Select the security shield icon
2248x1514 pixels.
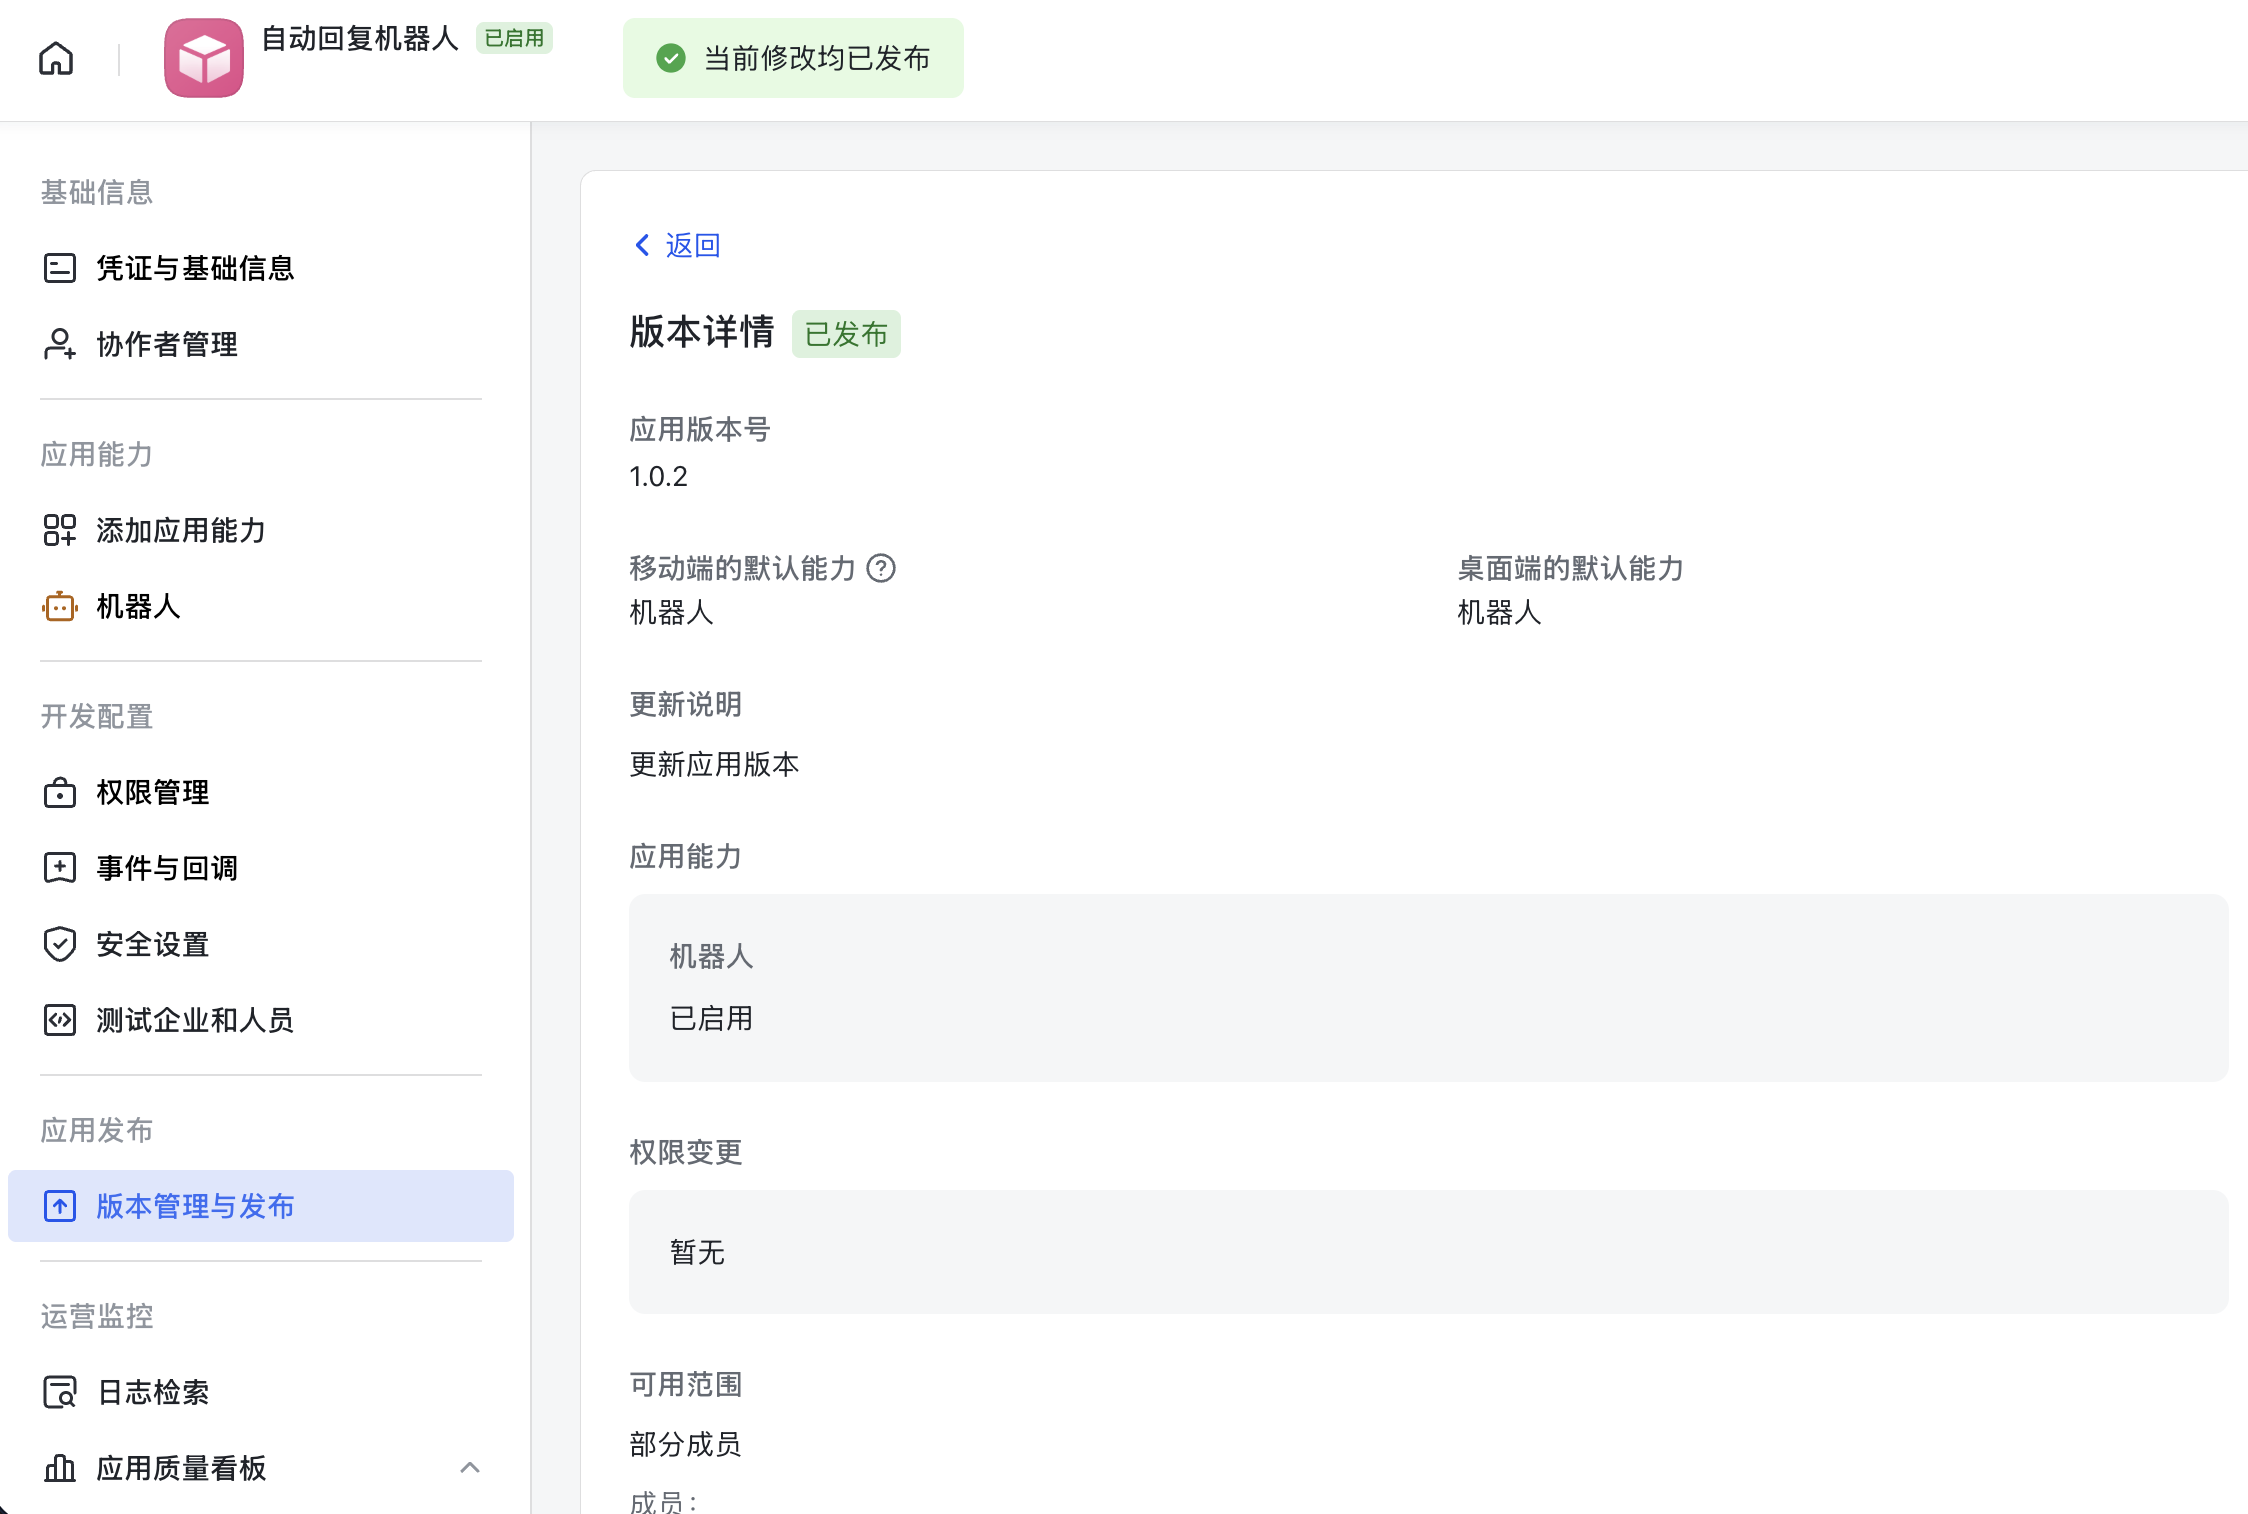pyautogui.click(x=60, y=944)
